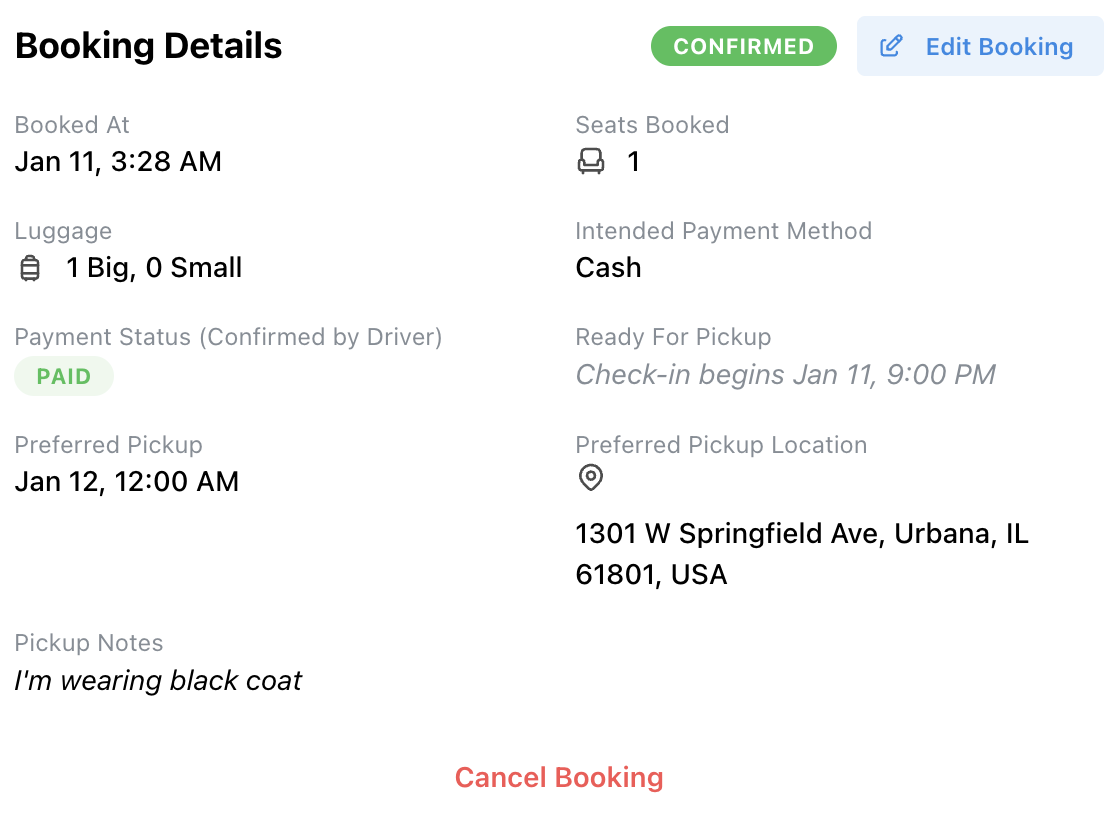The width and height of the screenshot is (1114, 830).
Task: Click the green CONFIRMED status badge
Action: pyautogui.click(x=744, y=45)
